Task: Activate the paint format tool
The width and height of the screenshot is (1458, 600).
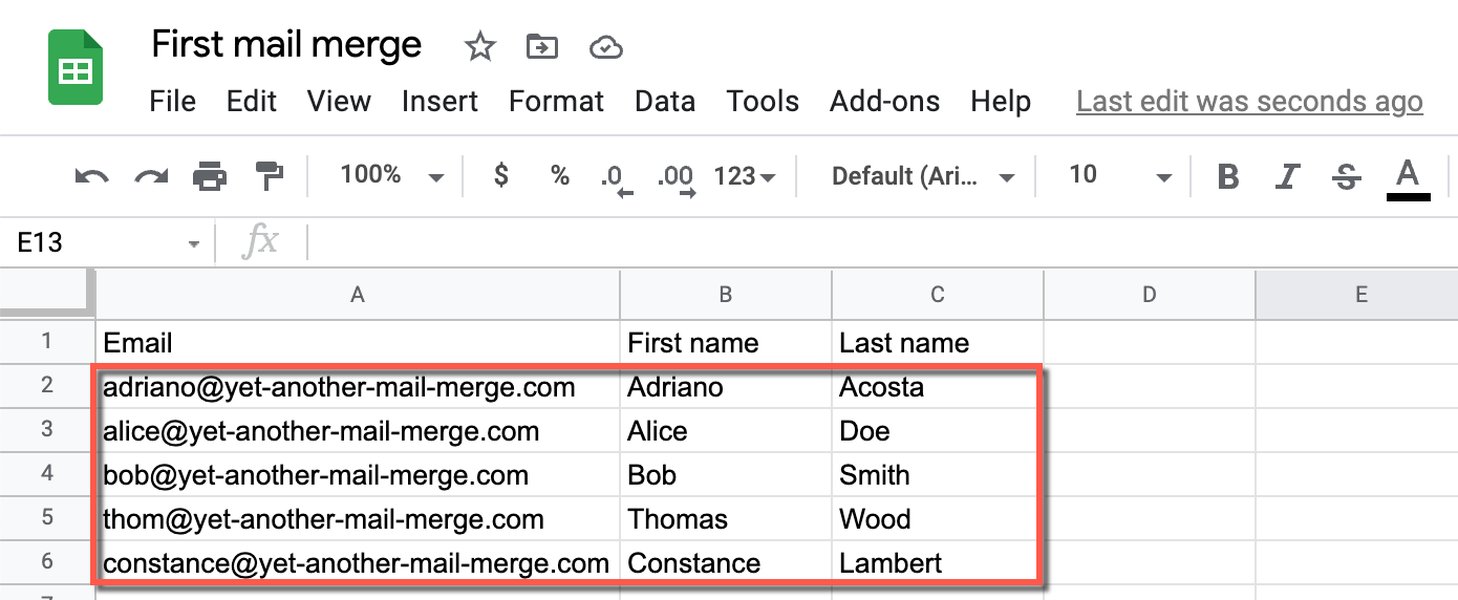Action: coord(269,177)
